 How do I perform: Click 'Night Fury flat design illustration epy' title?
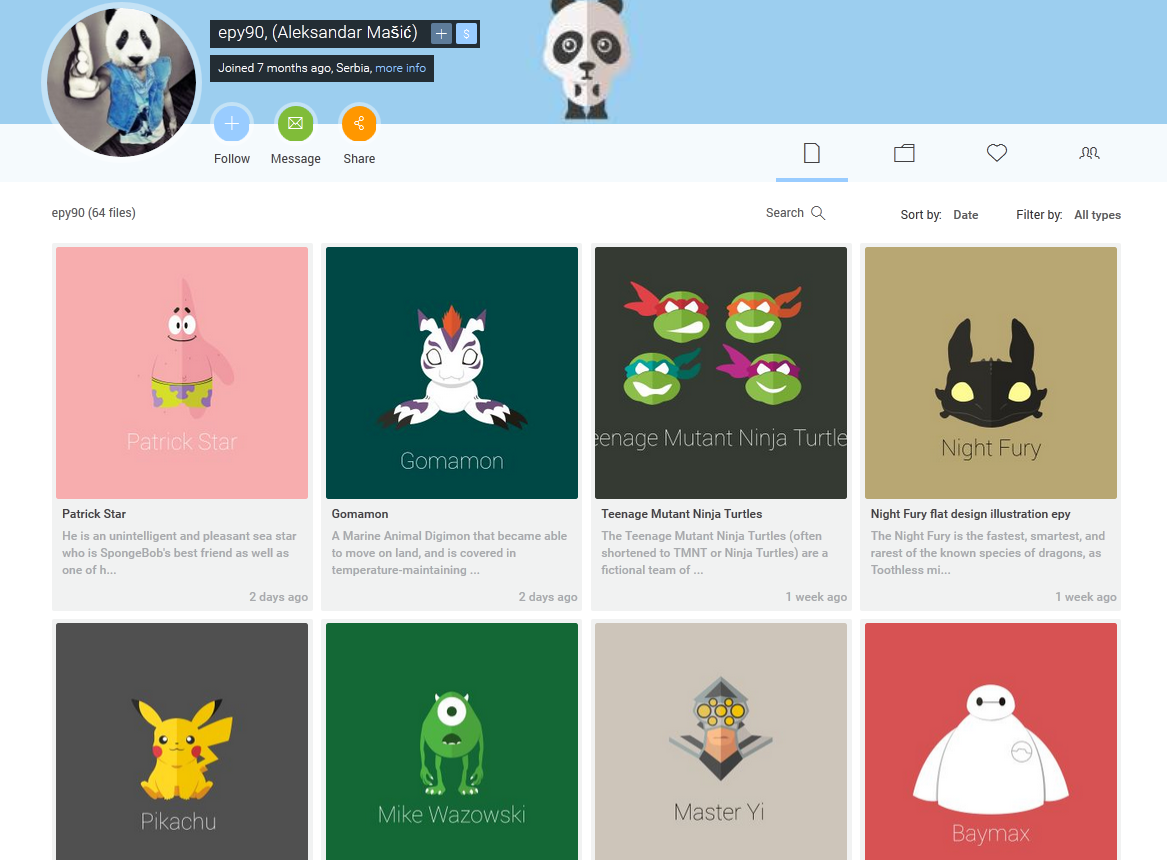coord(971,514)
